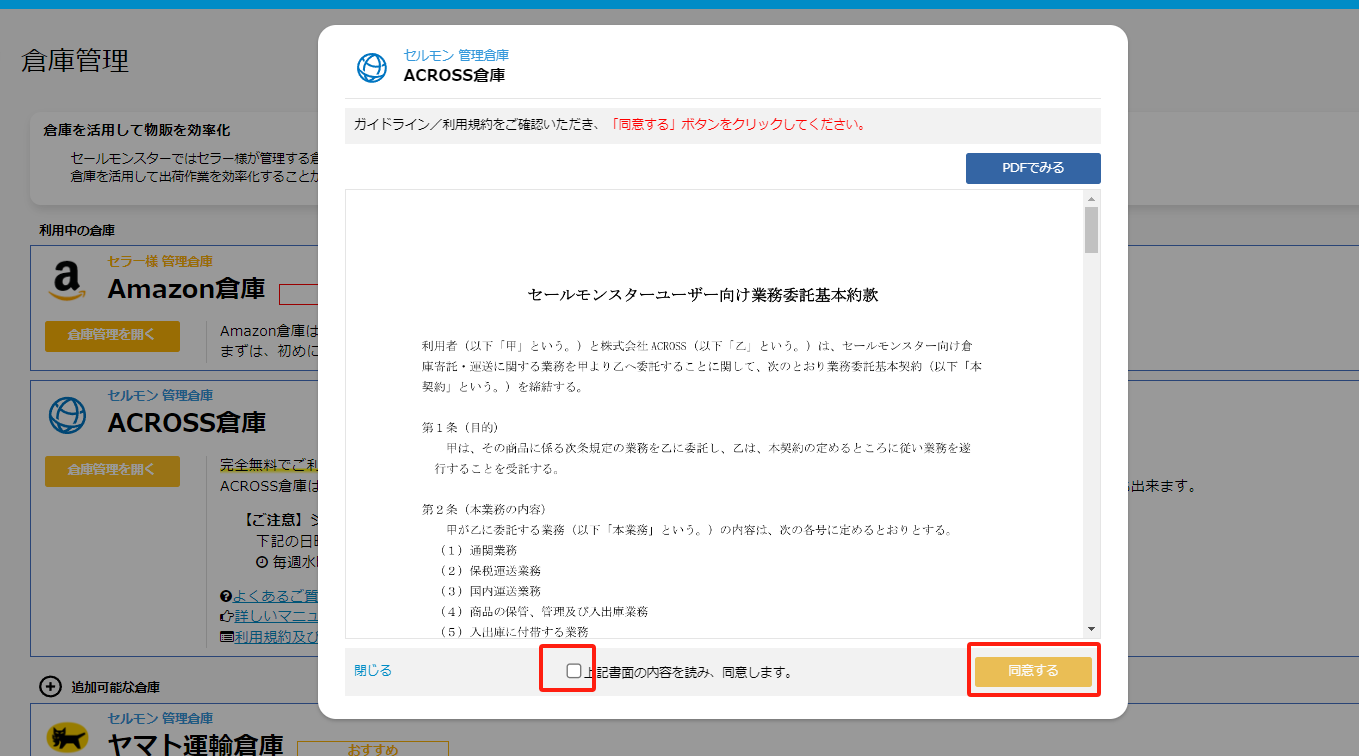
Task: Click the terms document scrollbar thumb
Action: coord(1091,230)
